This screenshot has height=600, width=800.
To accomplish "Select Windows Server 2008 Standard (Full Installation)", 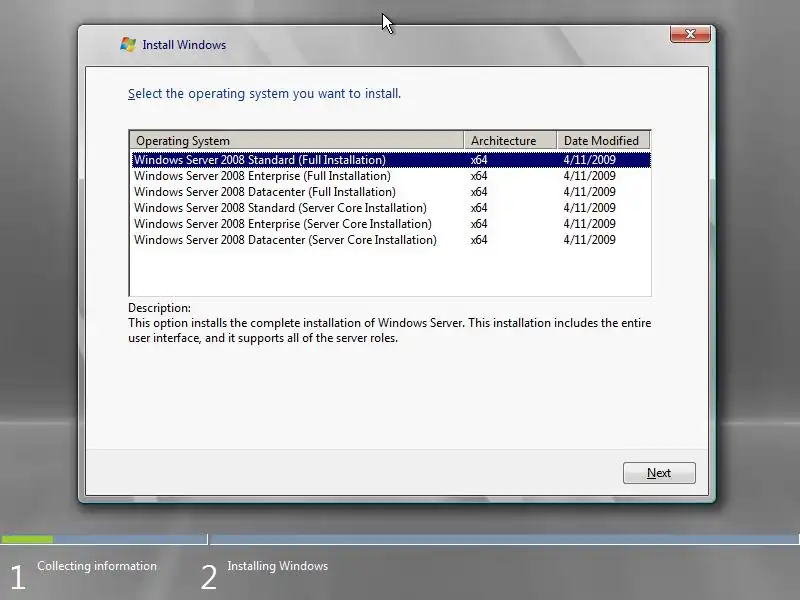I will click(x=391, y=160).
